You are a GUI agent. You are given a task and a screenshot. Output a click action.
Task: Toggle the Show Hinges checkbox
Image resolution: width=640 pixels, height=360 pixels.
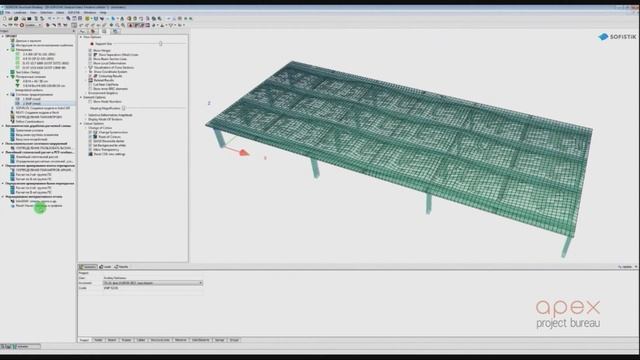(x=90, y=50)
